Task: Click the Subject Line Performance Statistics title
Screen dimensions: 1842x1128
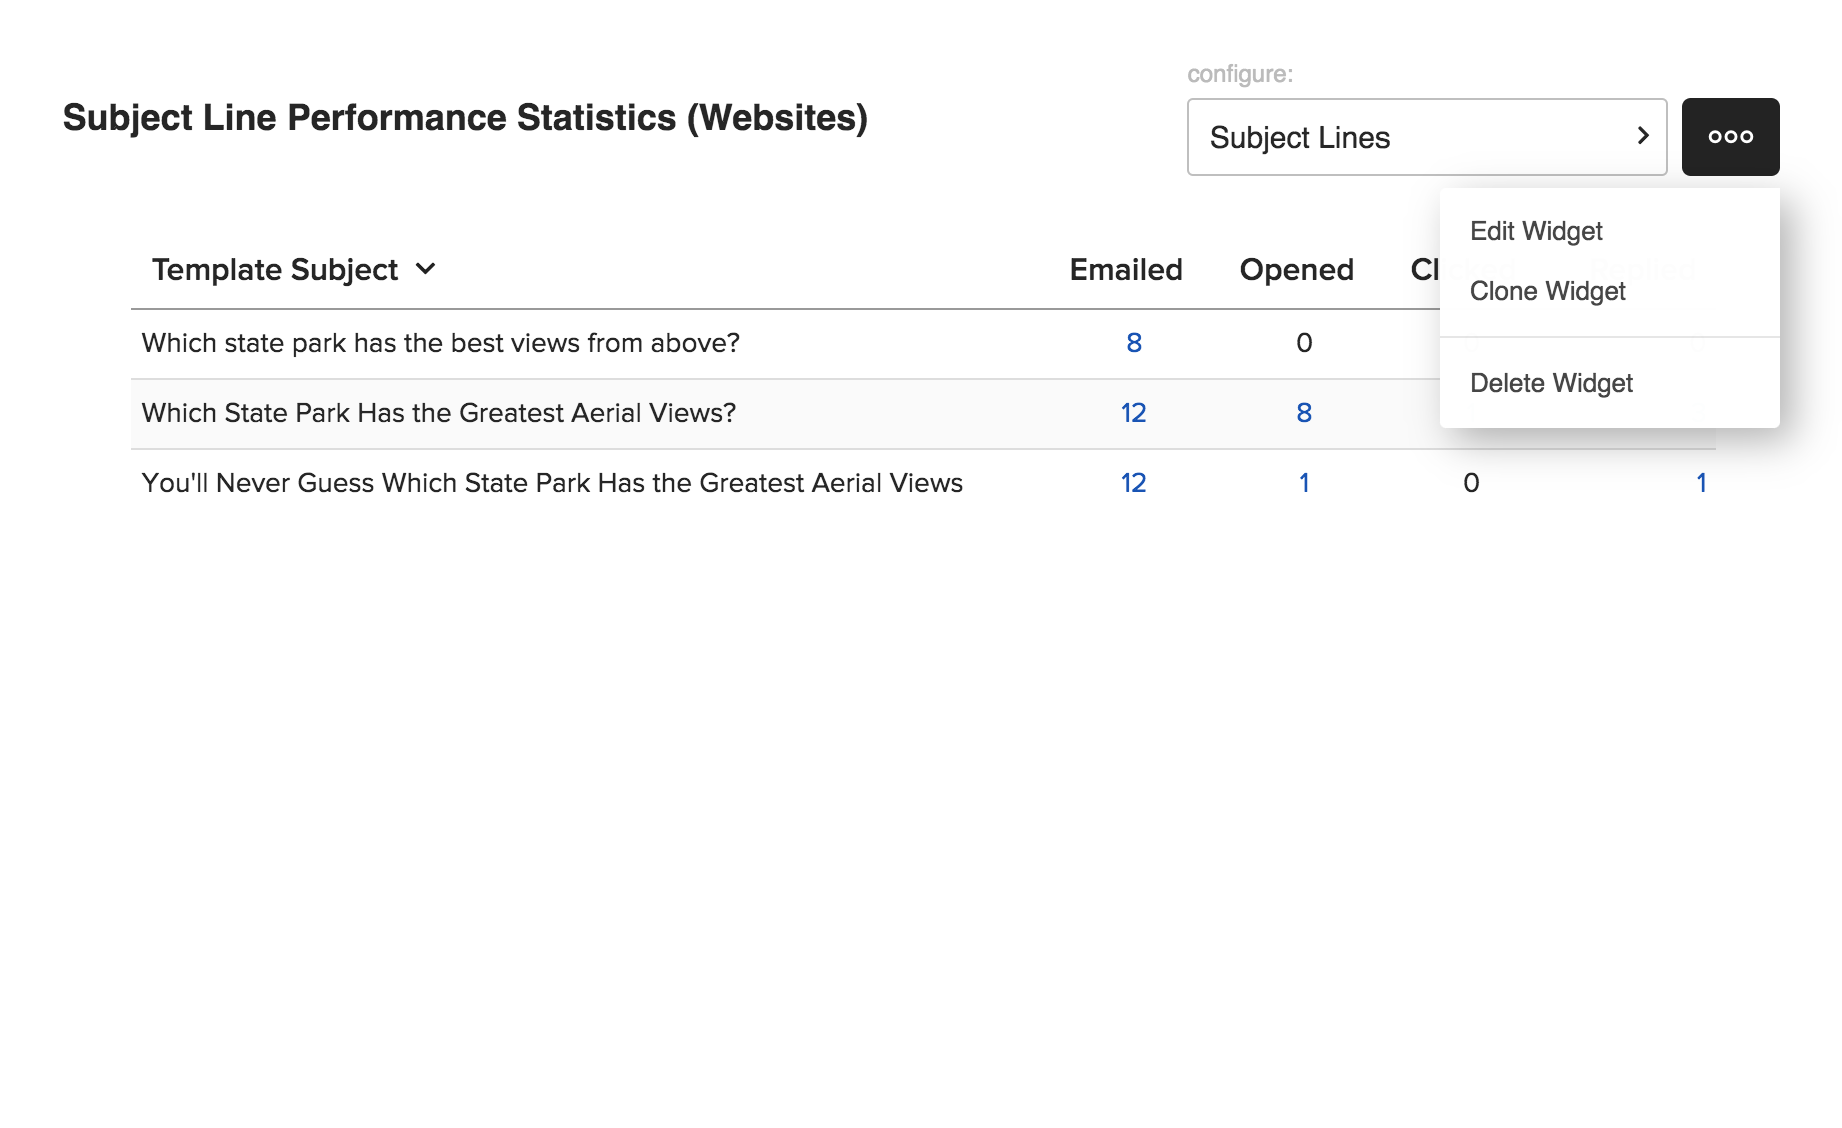Action: [465, 118]
